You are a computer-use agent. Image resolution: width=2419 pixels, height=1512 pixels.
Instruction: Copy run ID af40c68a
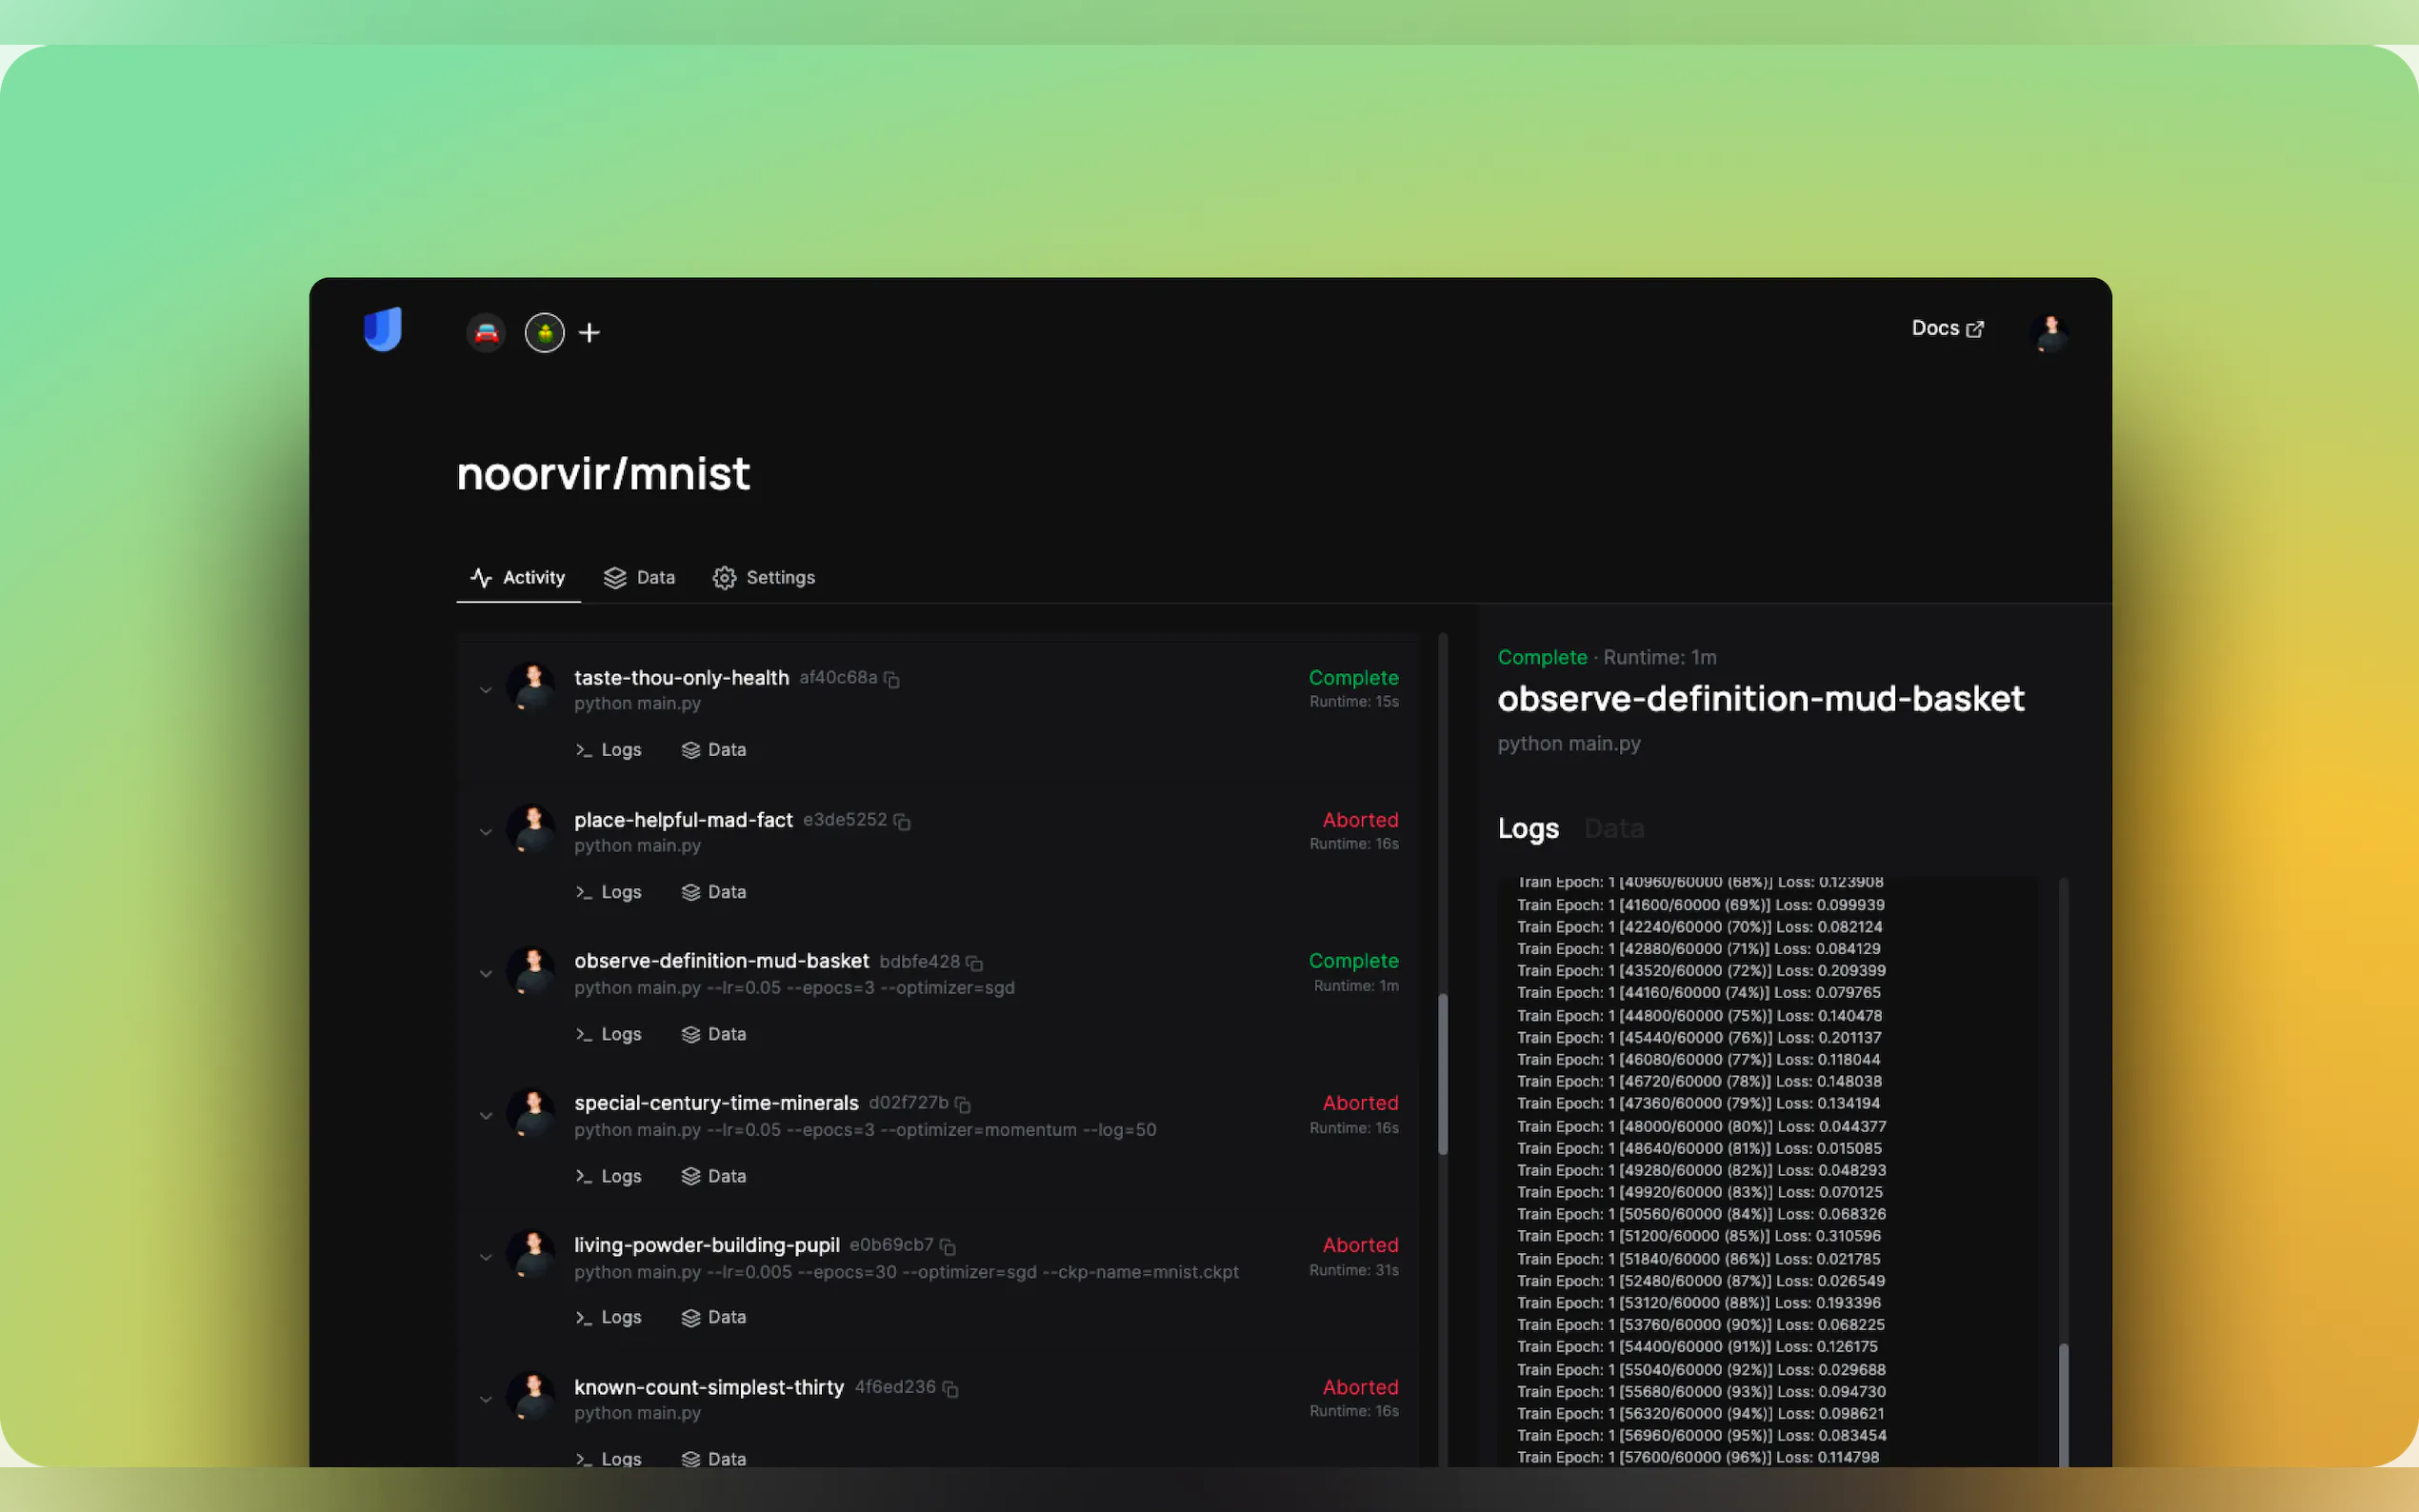click(x=892, y=680)
